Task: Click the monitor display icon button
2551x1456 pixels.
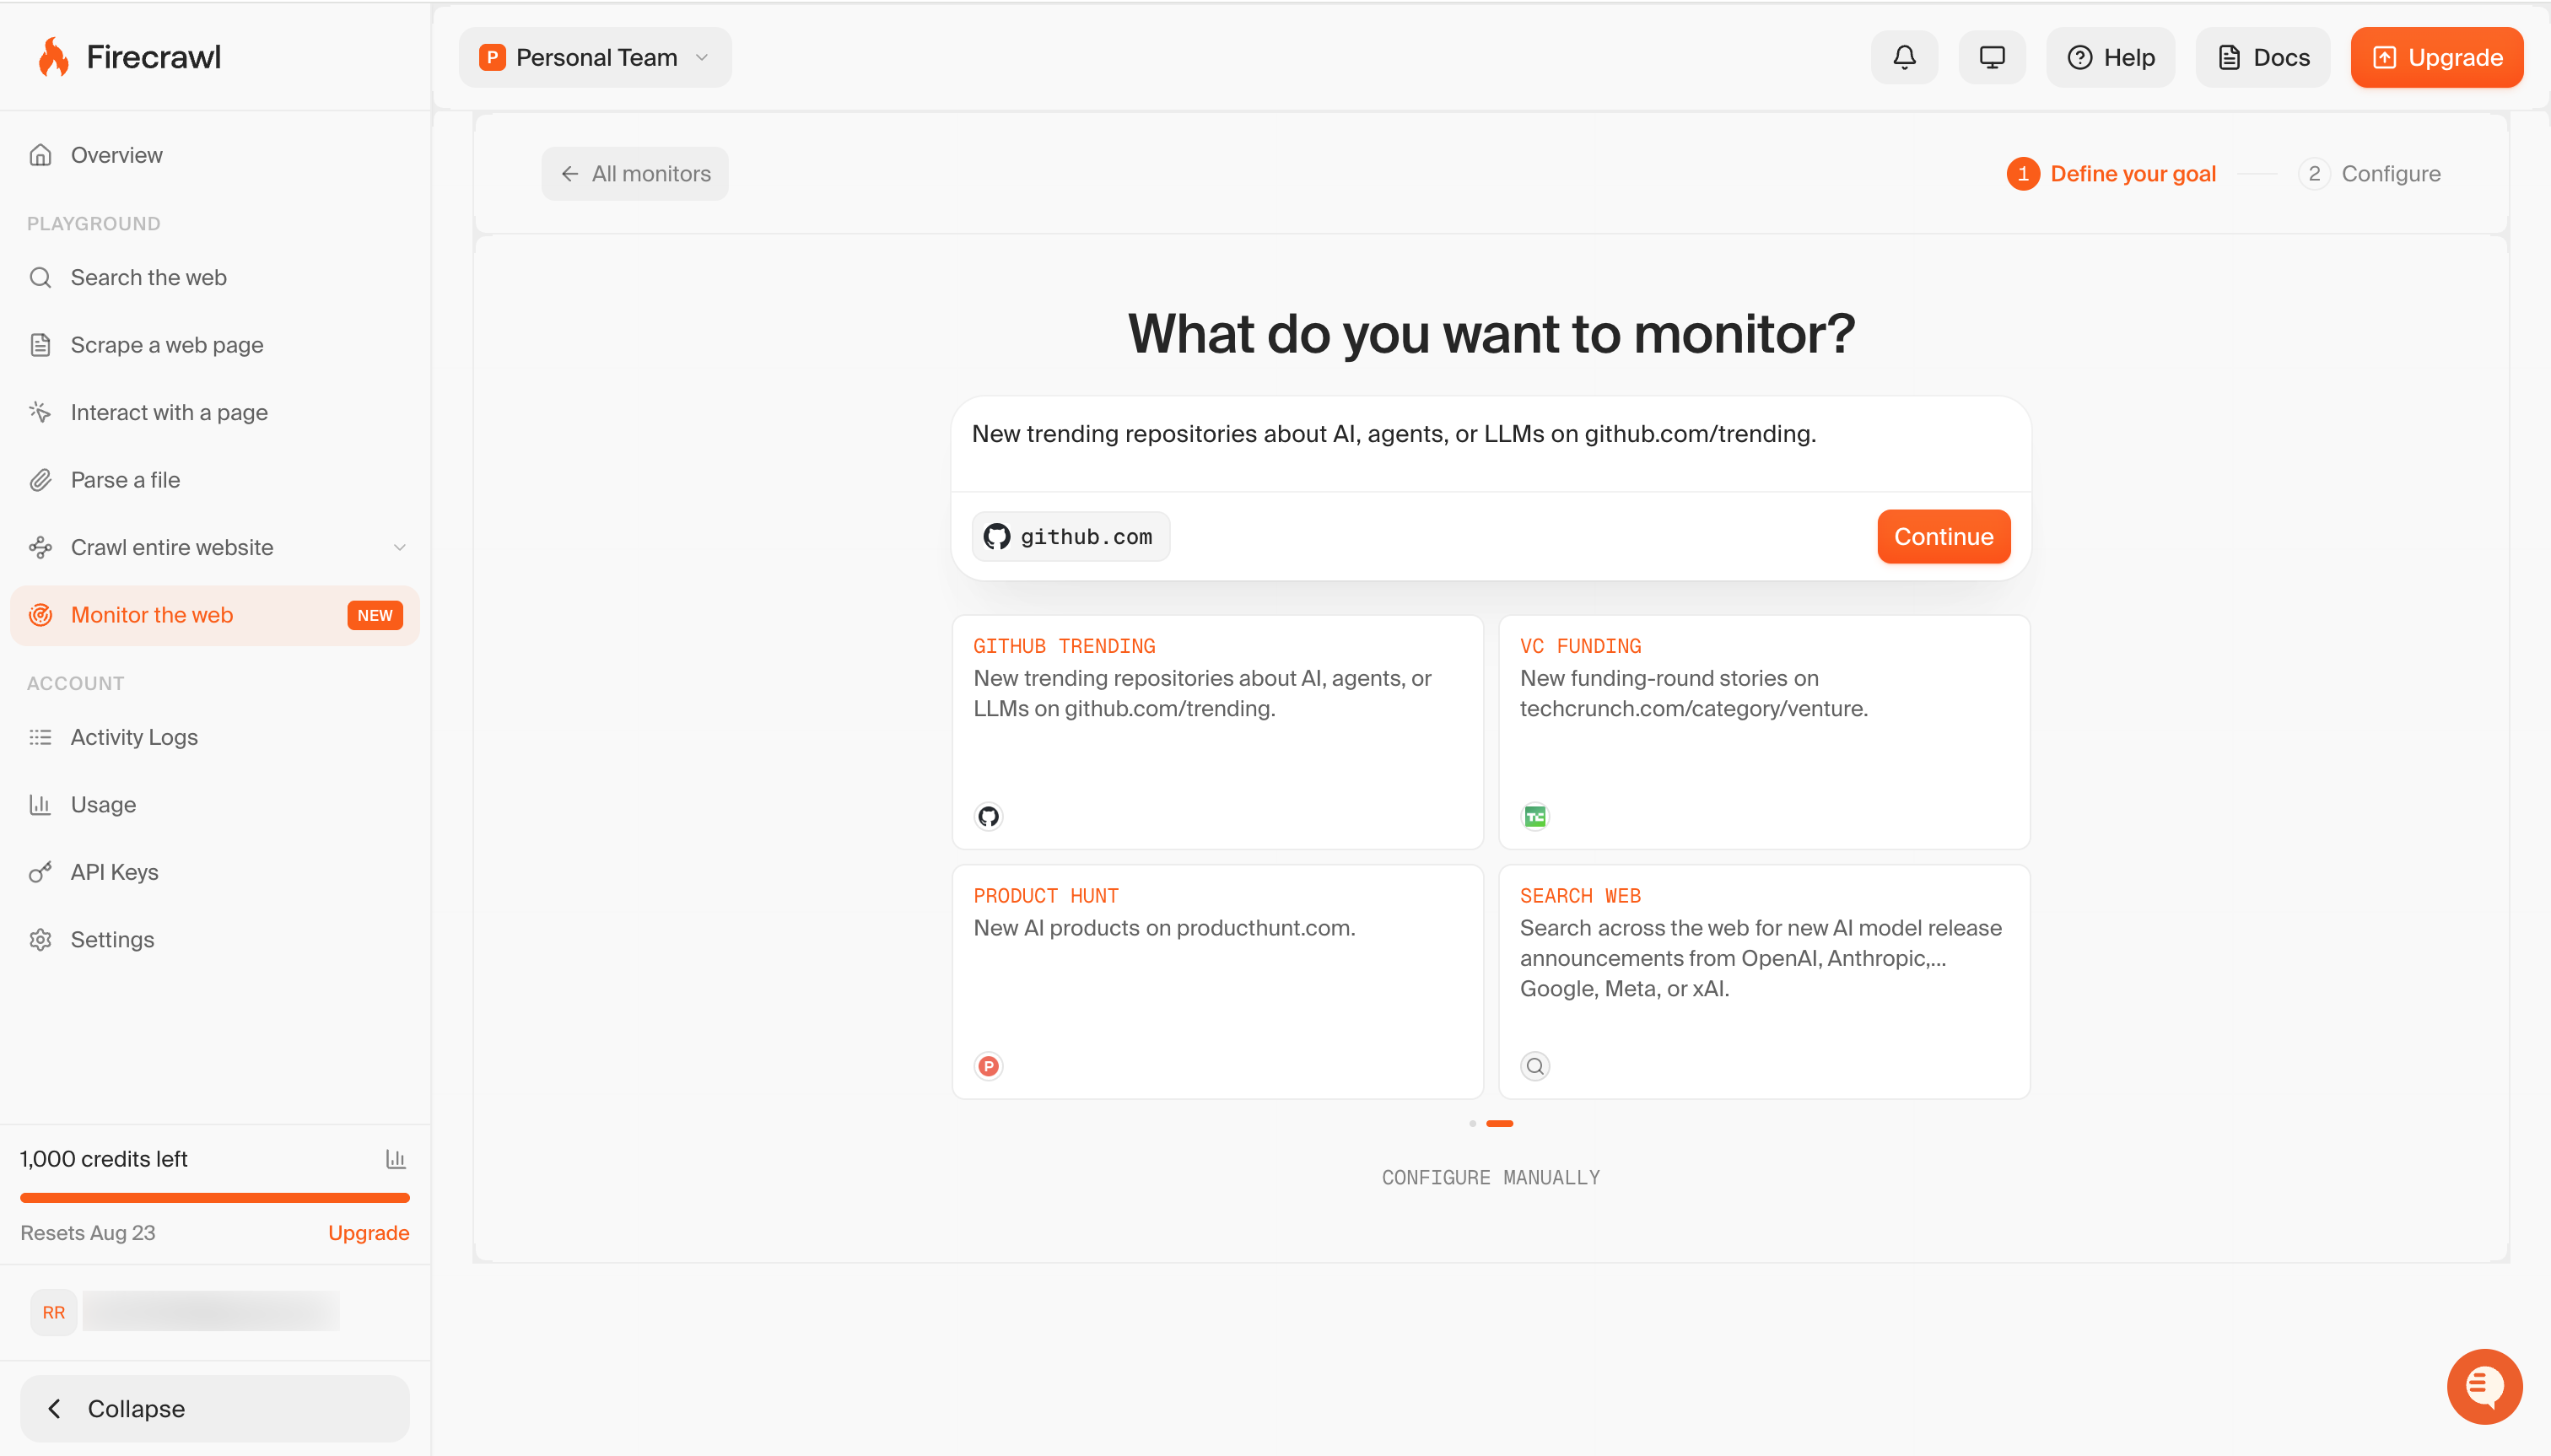Action: (1991, 57)
